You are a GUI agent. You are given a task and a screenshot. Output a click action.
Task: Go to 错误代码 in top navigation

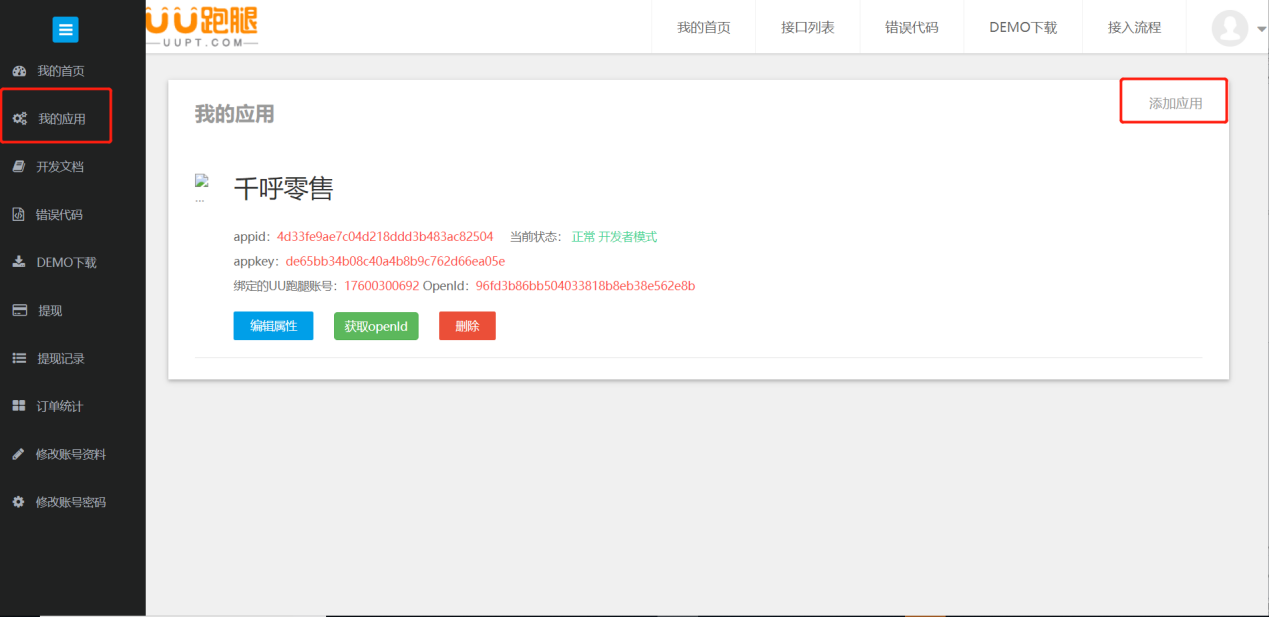tap(912, 28)
